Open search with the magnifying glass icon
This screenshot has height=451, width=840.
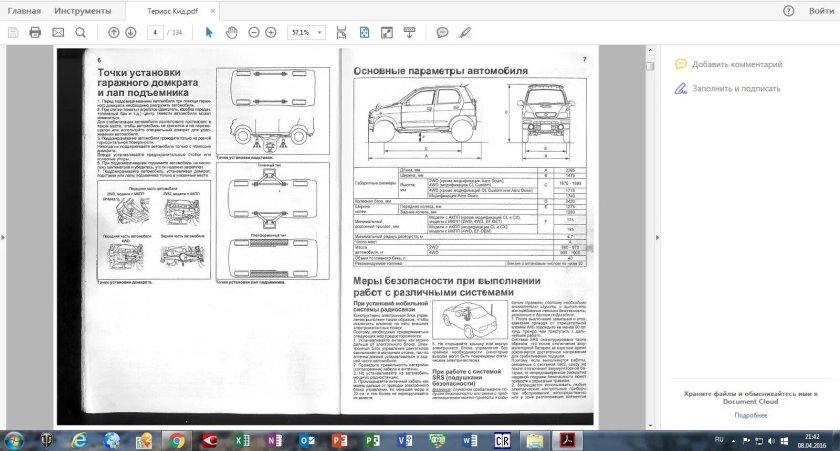pos(80,32)
